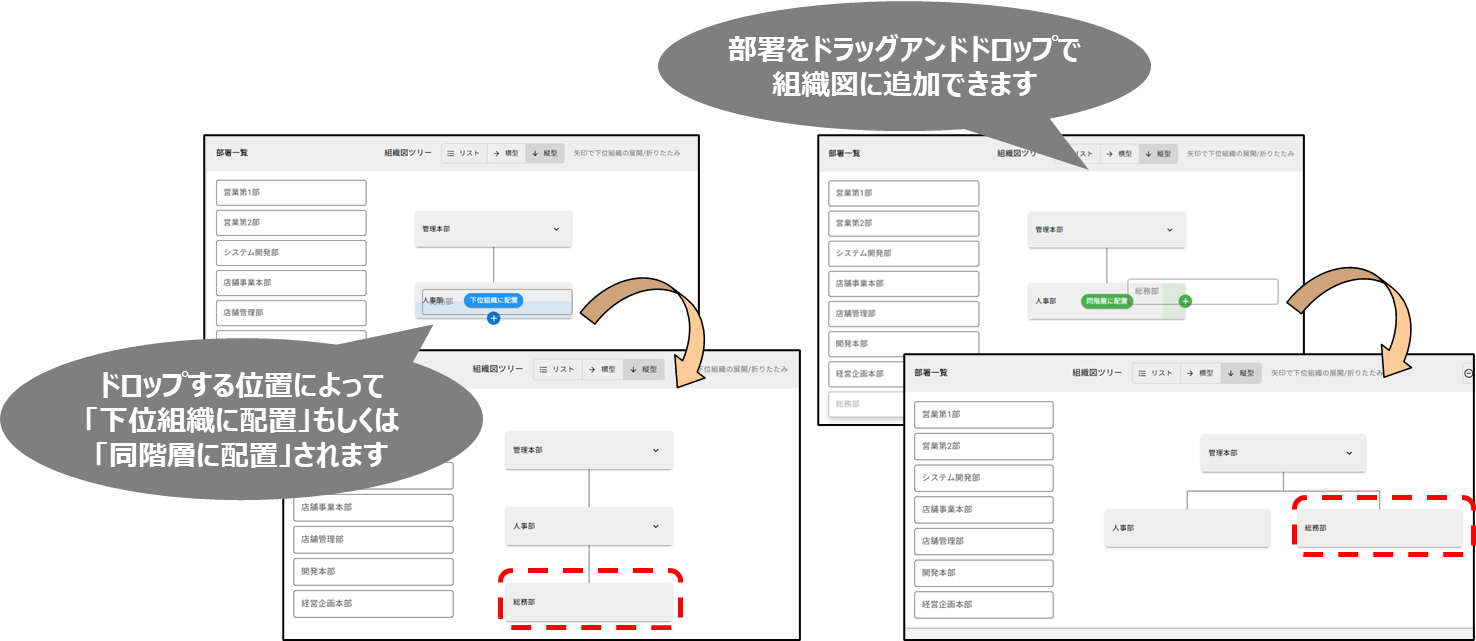
Task: Click the blue 下位組織に配置 badge
Action: click(x=493, y=300)
